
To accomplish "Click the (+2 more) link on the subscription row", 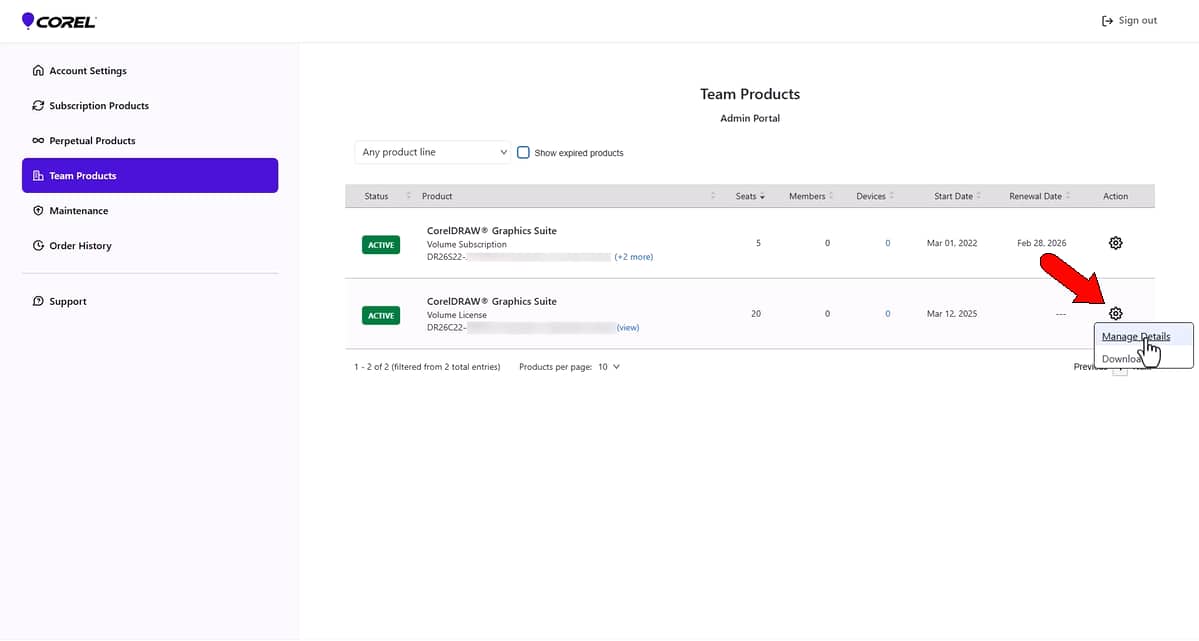I will [634, 257].
